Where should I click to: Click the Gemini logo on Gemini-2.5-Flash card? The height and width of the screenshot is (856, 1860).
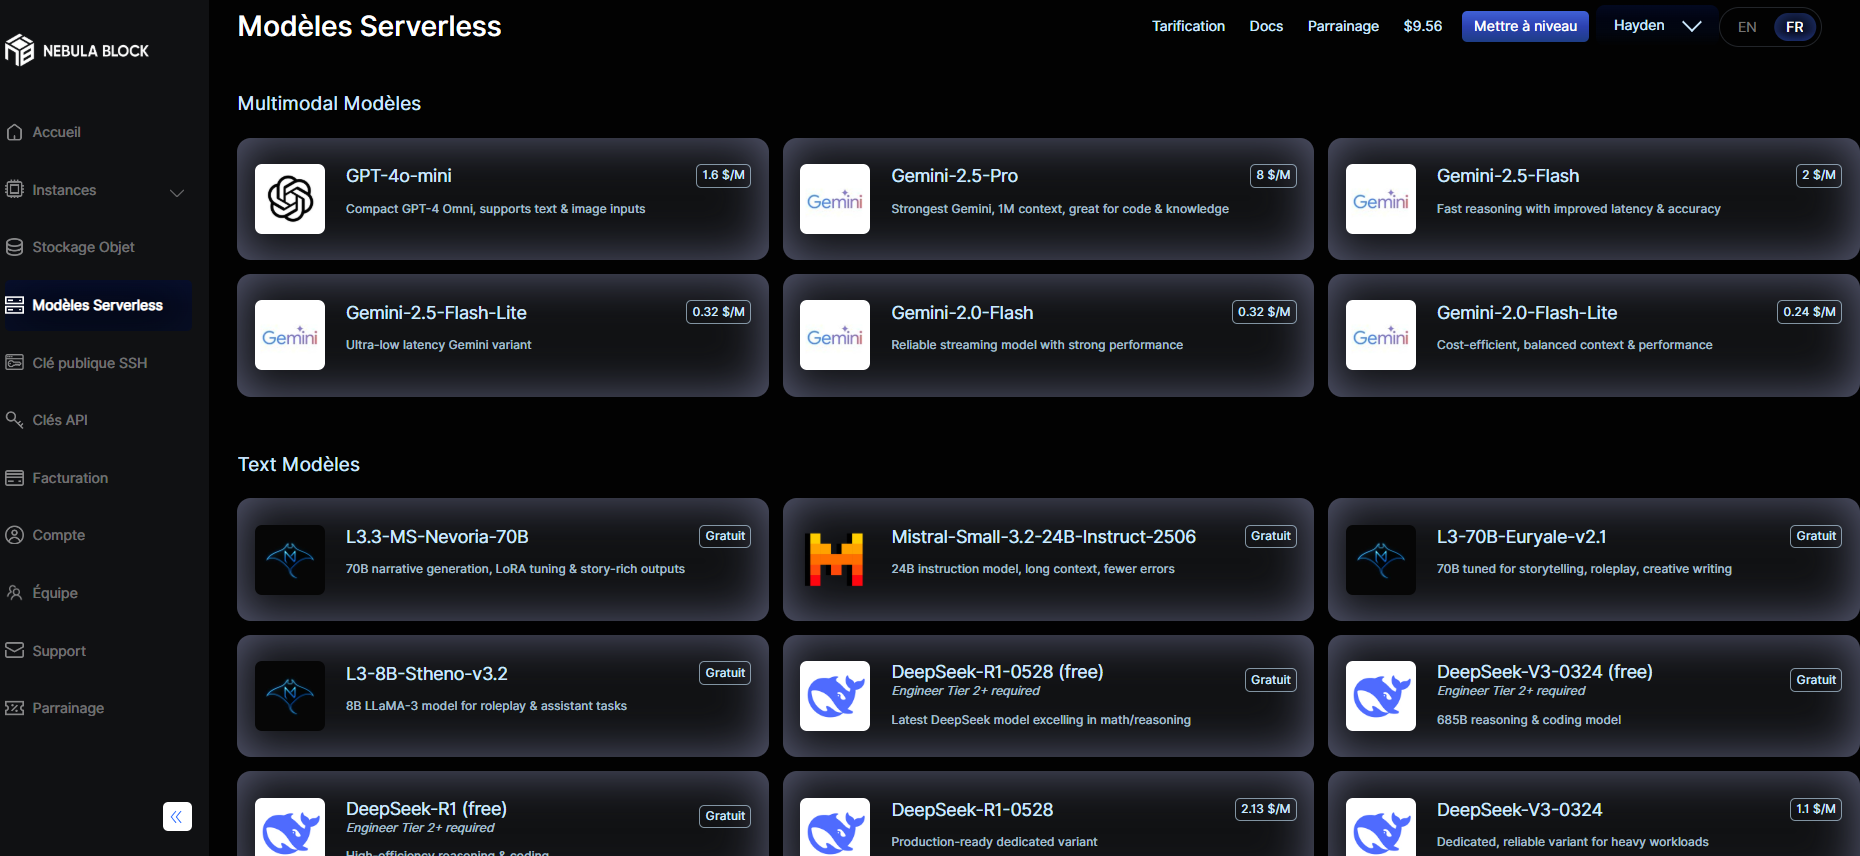tap(1381, 199)
